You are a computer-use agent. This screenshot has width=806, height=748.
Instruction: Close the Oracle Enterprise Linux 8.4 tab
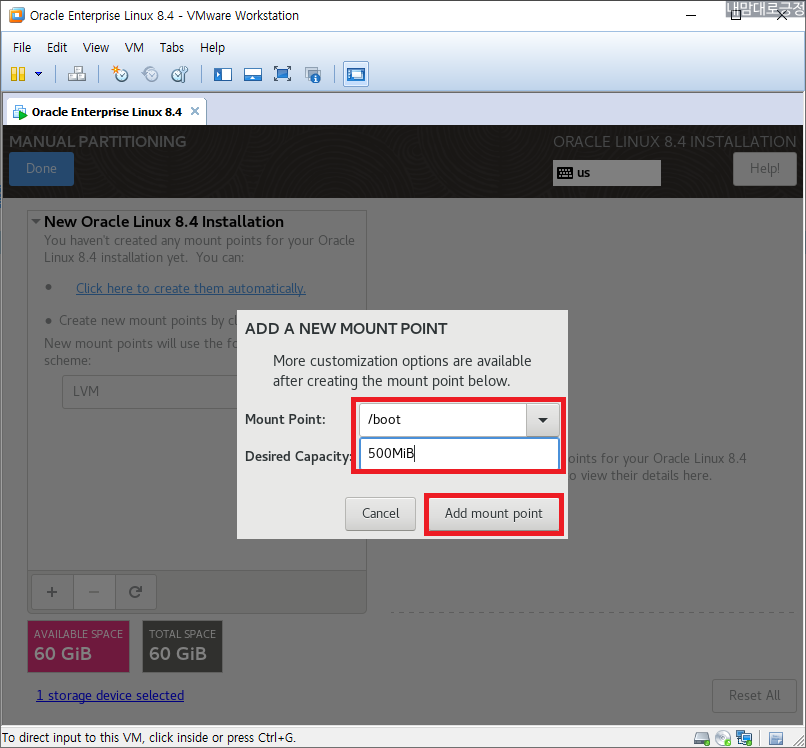(195, 111)
